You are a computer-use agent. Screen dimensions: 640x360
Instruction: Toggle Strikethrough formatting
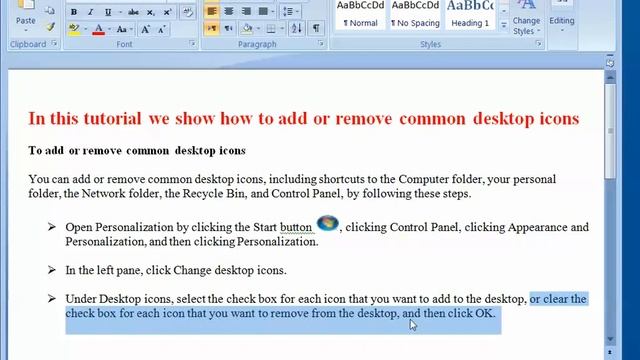pos(133,12)
